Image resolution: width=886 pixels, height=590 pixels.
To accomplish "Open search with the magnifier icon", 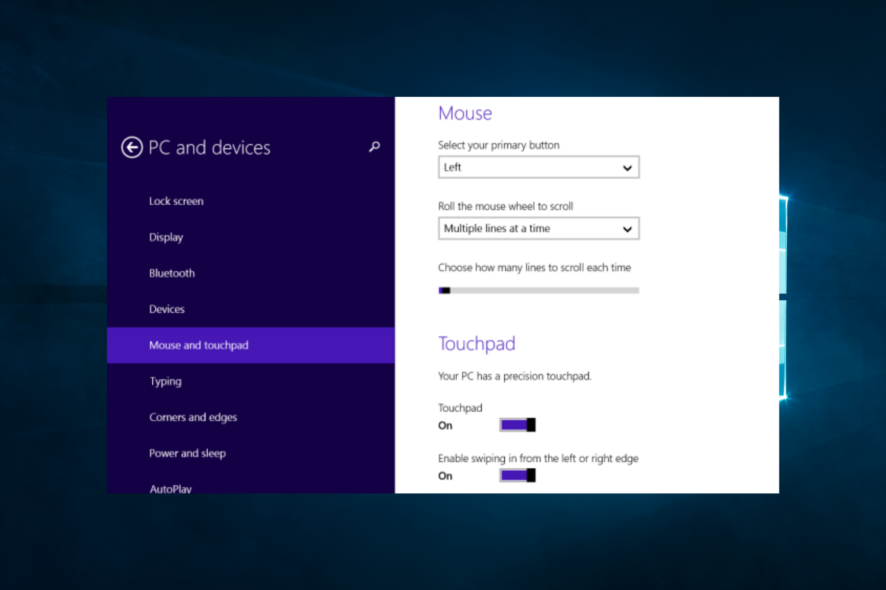I will [374, 147].
